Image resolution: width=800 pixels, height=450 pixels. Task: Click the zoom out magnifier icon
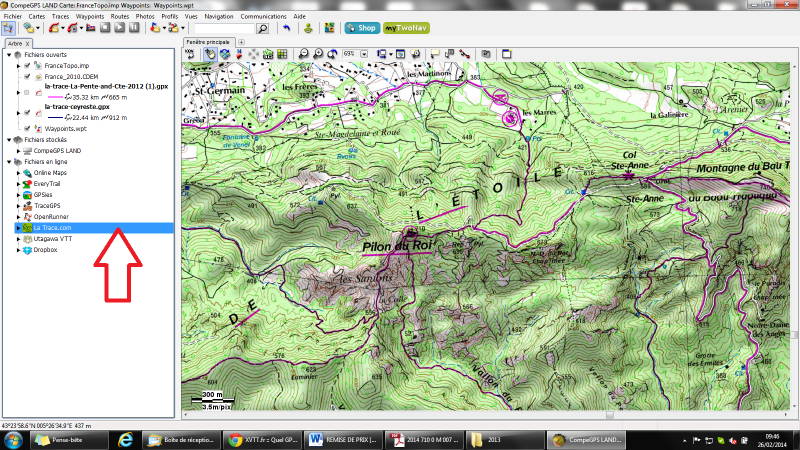tap(303, 54)
